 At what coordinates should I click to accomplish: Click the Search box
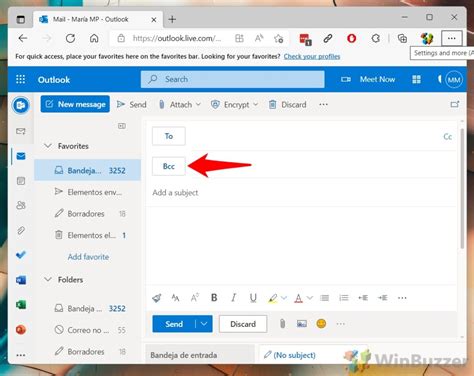(233, 79)
